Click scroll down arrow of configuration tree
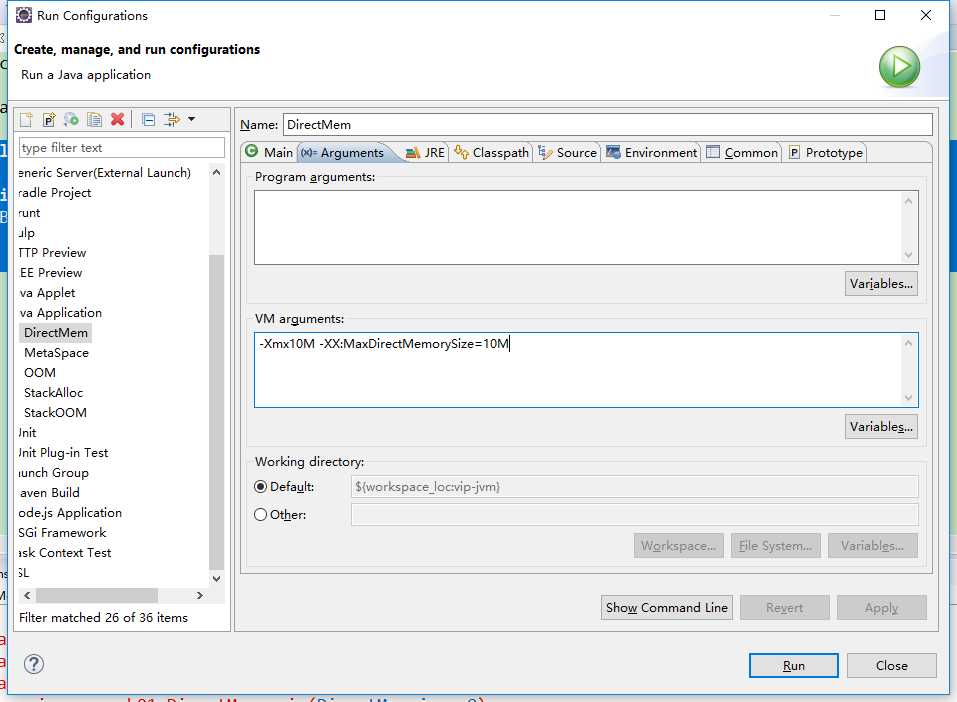Screen dimensions: 957x702 click(x=217, y=578)
